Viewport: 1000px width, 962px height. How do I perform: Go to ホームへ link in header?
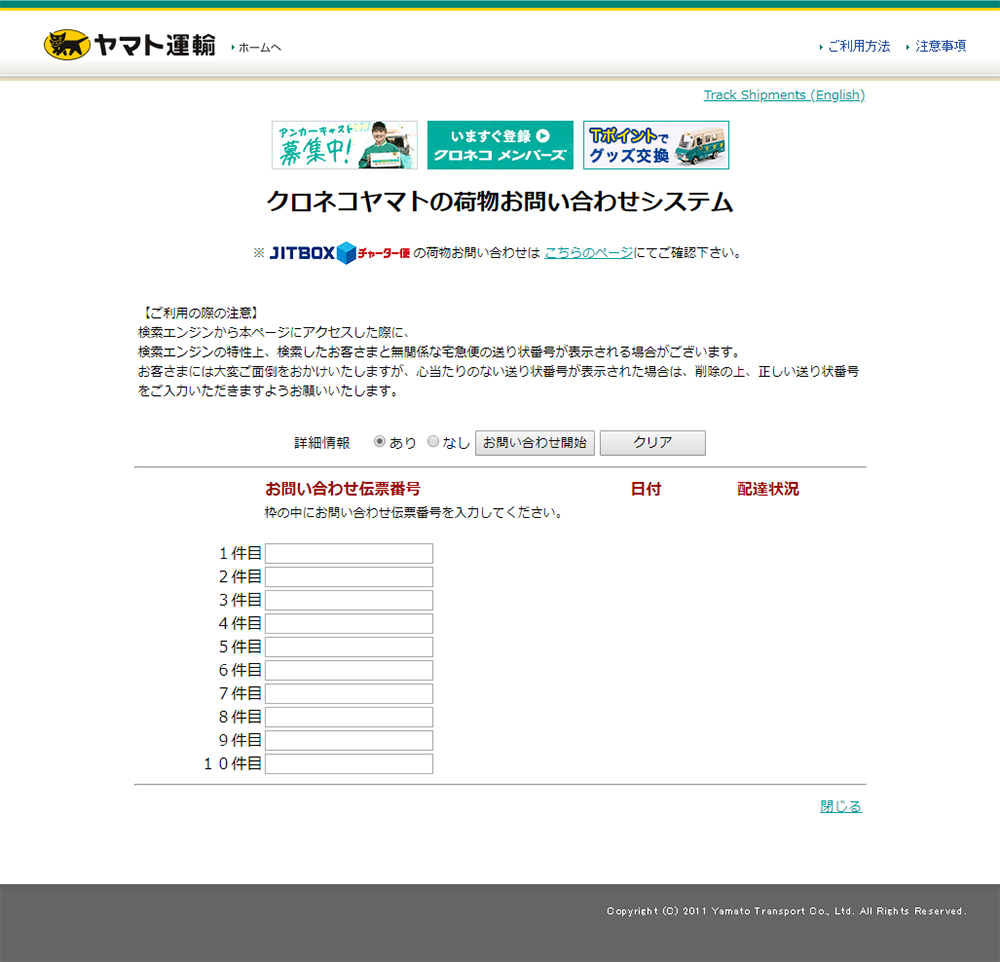[259, 47]
